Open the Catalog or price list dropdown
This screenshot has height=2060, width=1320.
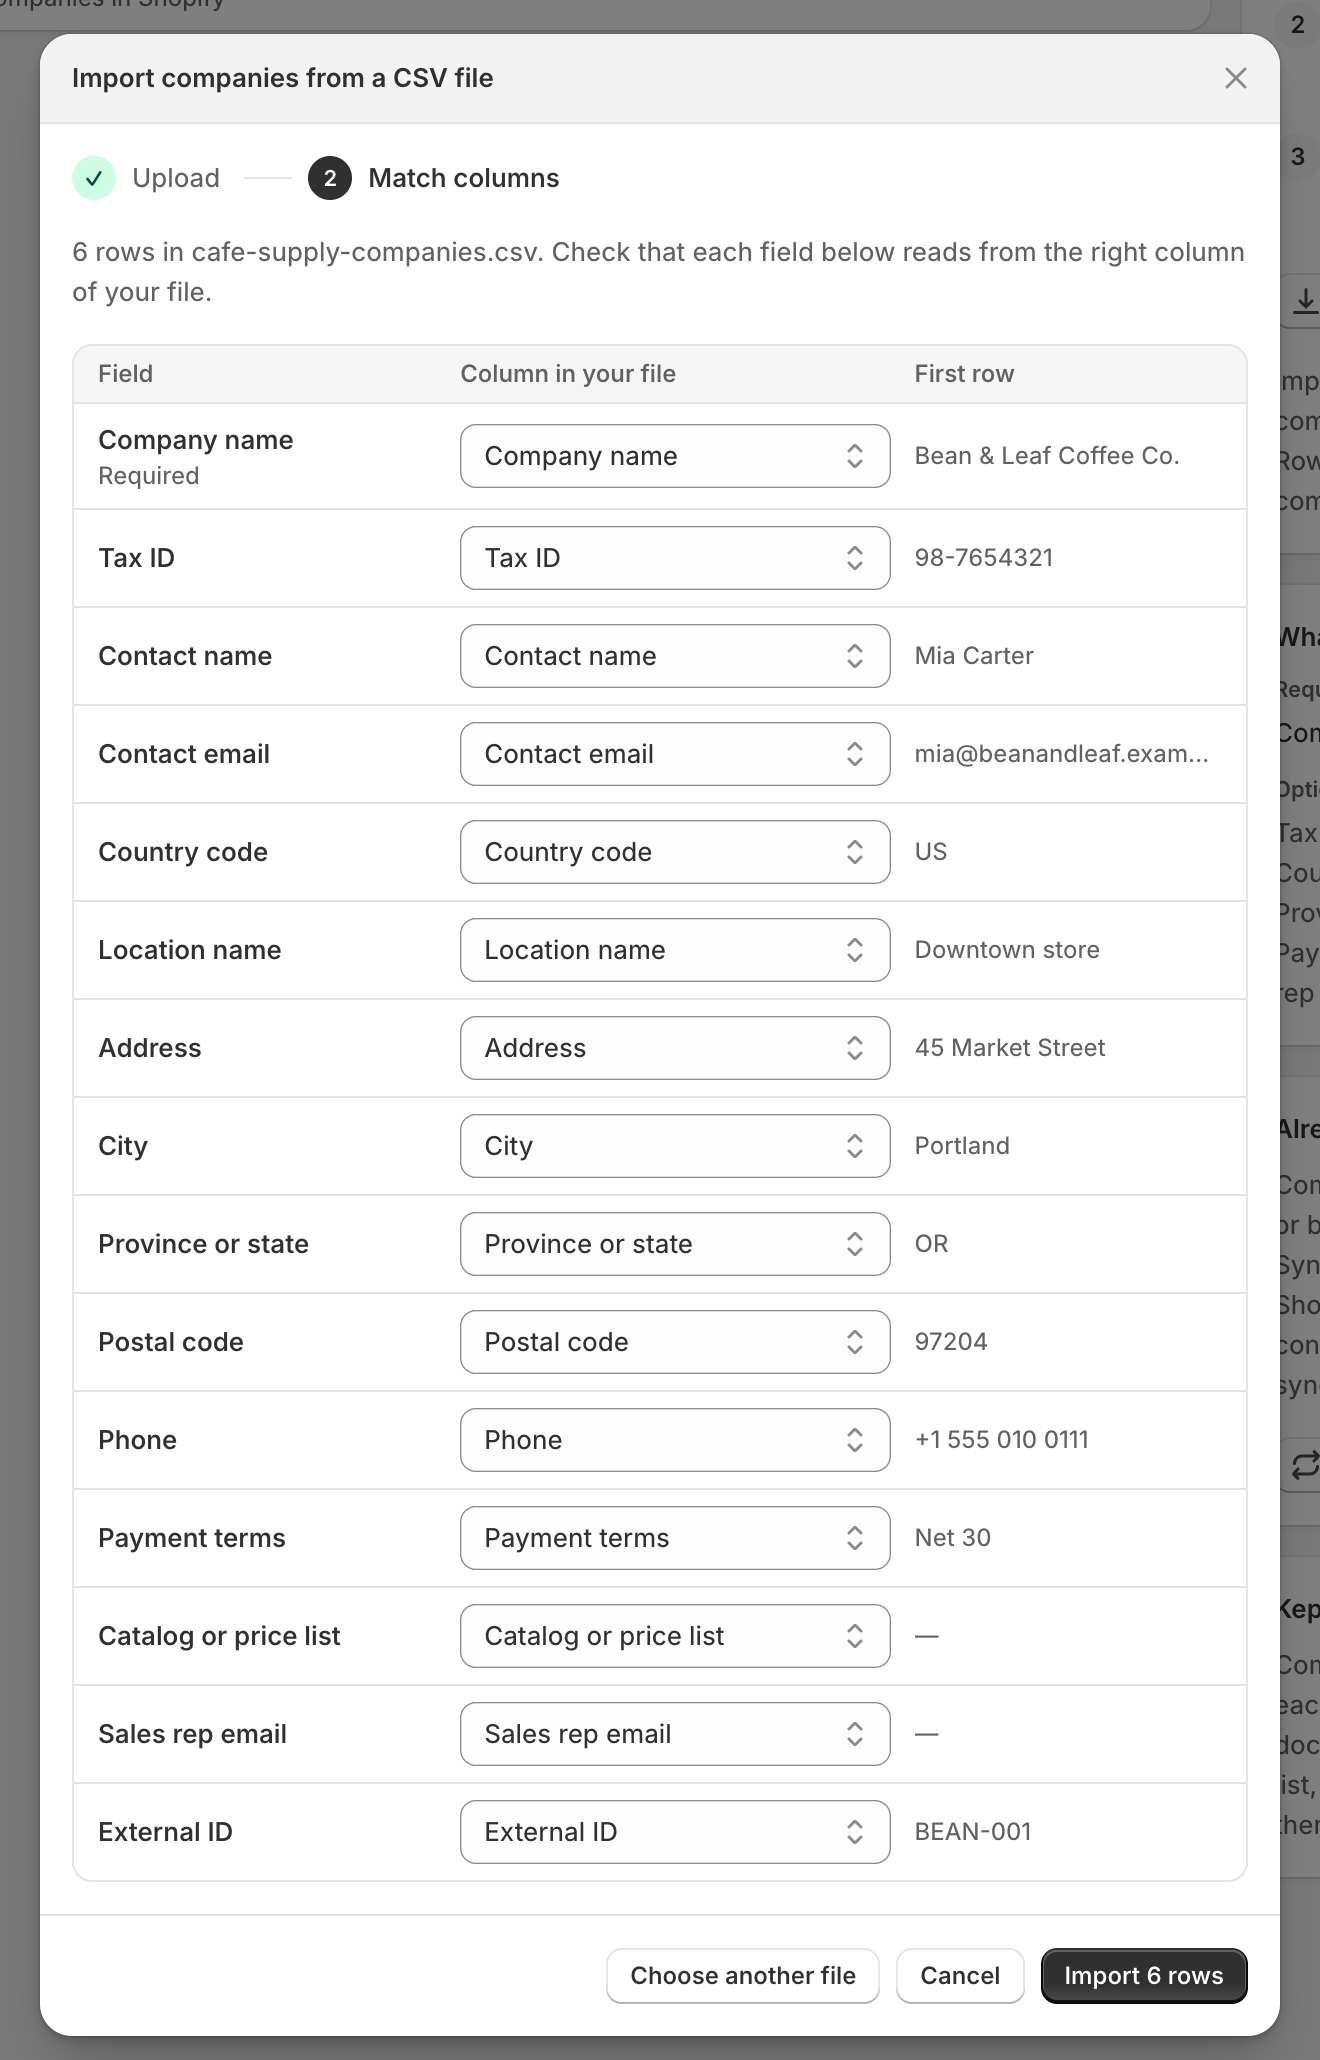pyautogui.click(x=675, y=1636)
